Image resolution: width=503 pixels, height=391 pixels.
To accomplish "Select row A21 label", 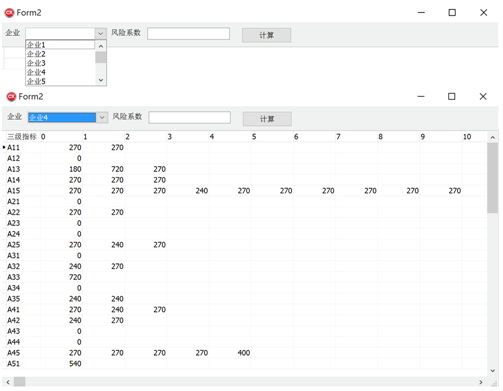I will point(13,202).
